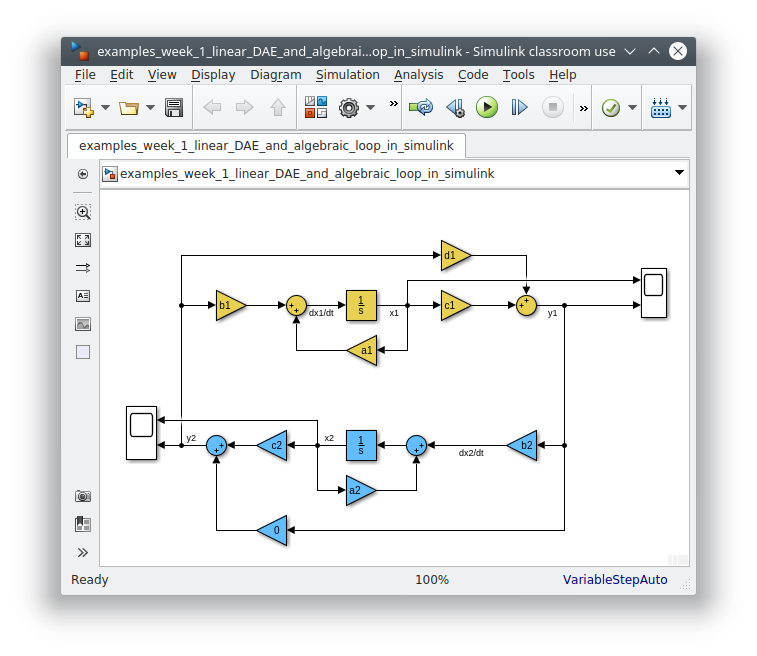This screenshot has width=757, height=656.
Task: Select Fit to View icon in palette
Action: click(83, 240)
